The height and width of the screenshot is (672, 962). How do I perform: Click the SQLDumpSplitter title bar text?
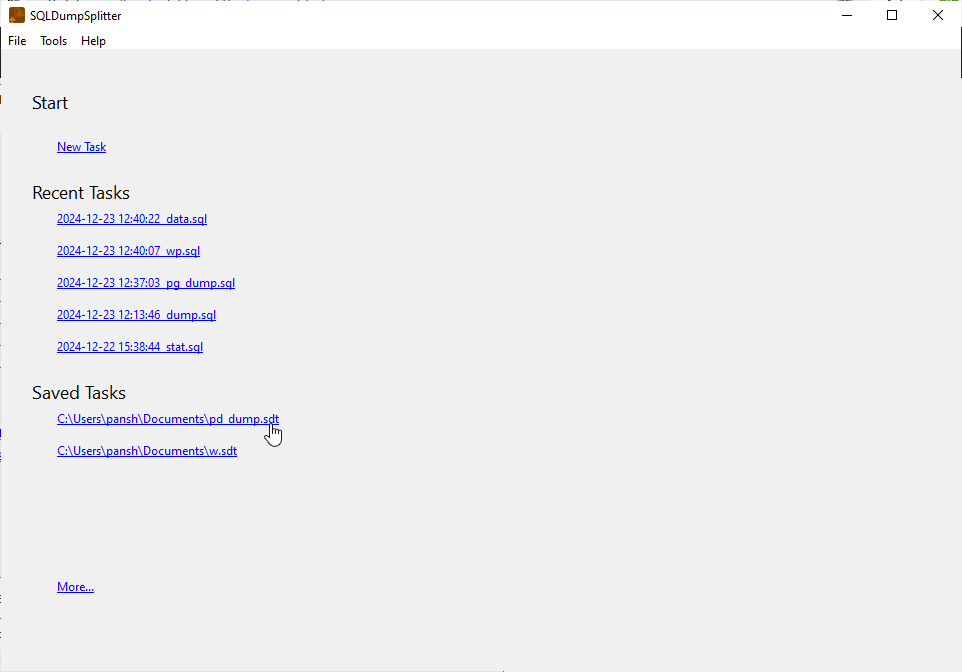coord(76,16)
